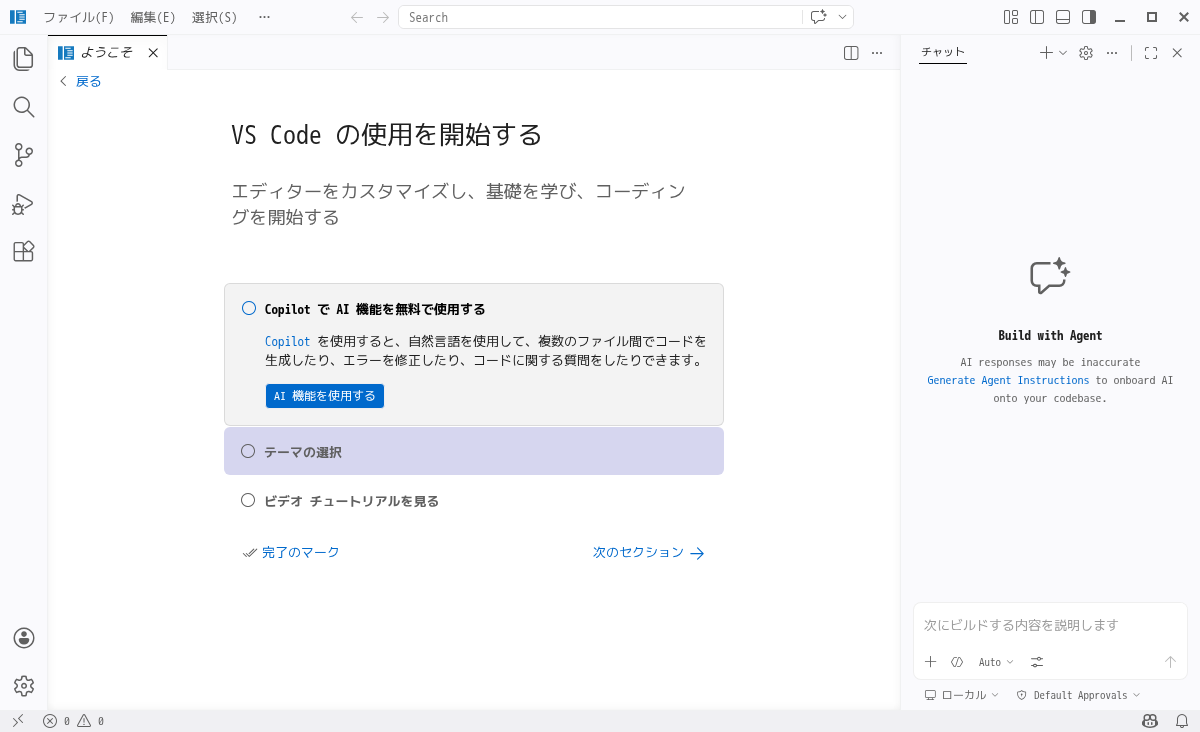Image resolution: width=1200 pixels, height=732 pixels.
Task: Open the 選択(S) menu
Action: (x=214, y=17)
